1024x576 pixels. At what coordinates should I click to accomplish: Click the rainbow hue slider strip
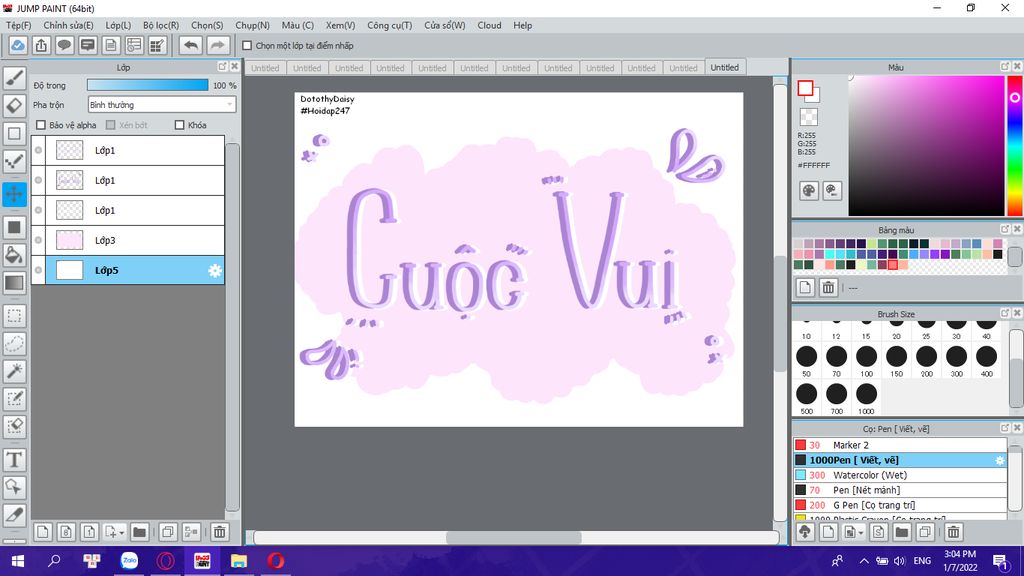point(1015,145)
